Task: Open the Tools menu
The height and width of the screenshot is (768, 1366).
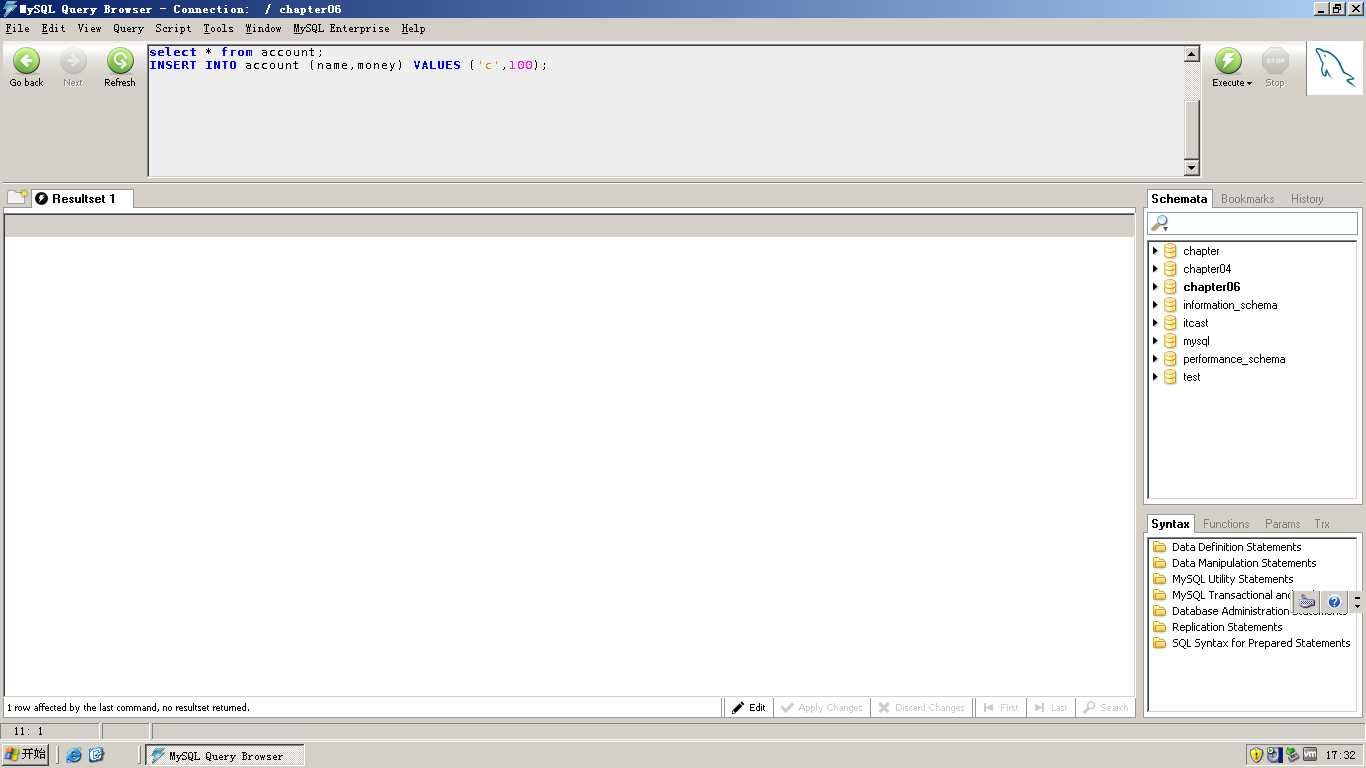Action: click(x=218, y=29)
